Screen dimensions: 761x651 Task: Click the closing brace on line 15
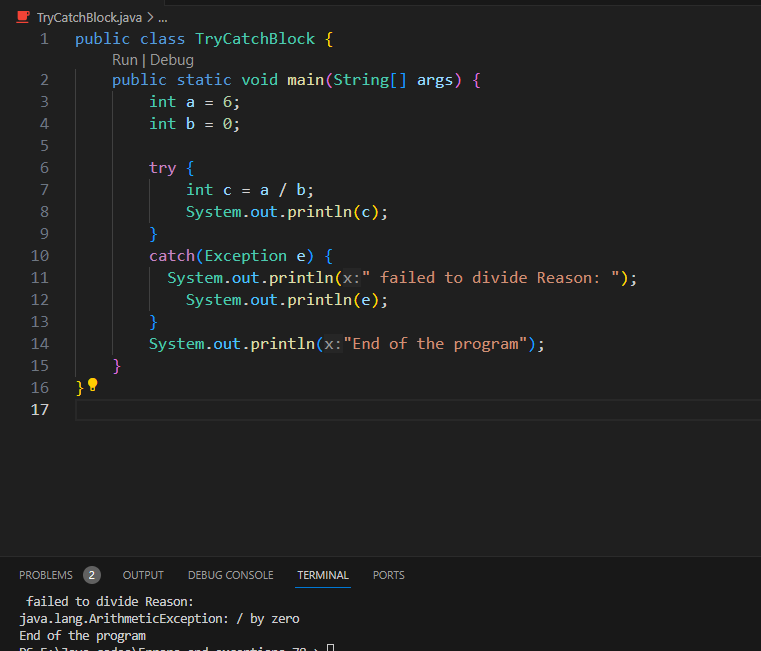click(116, 366)
